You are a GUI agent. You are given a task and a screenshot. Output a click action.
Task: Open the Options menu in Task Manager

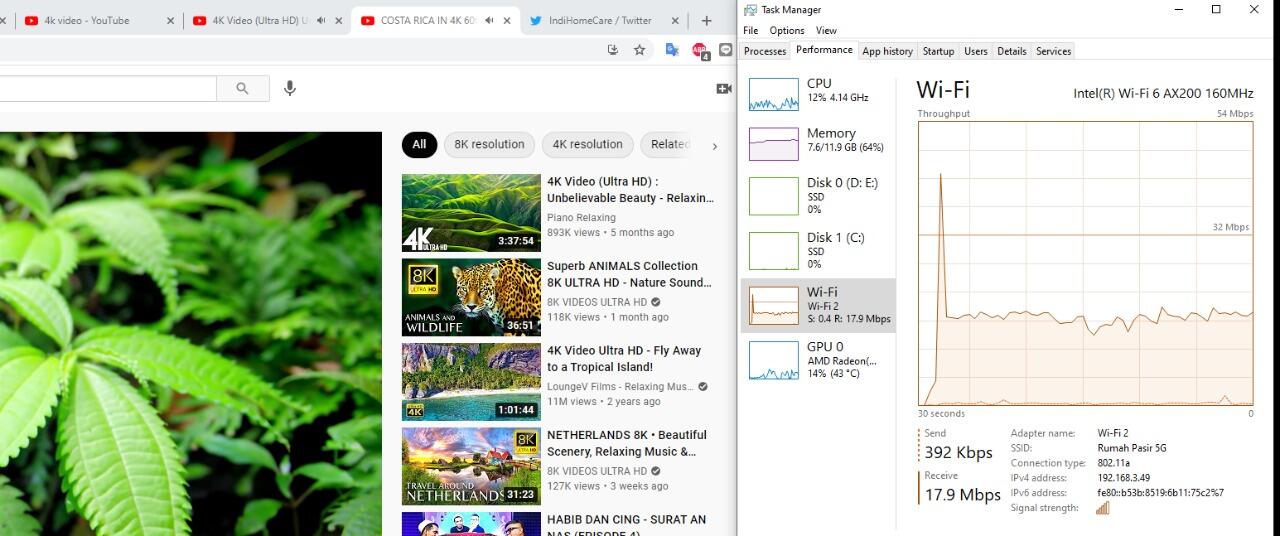(786, 31)
